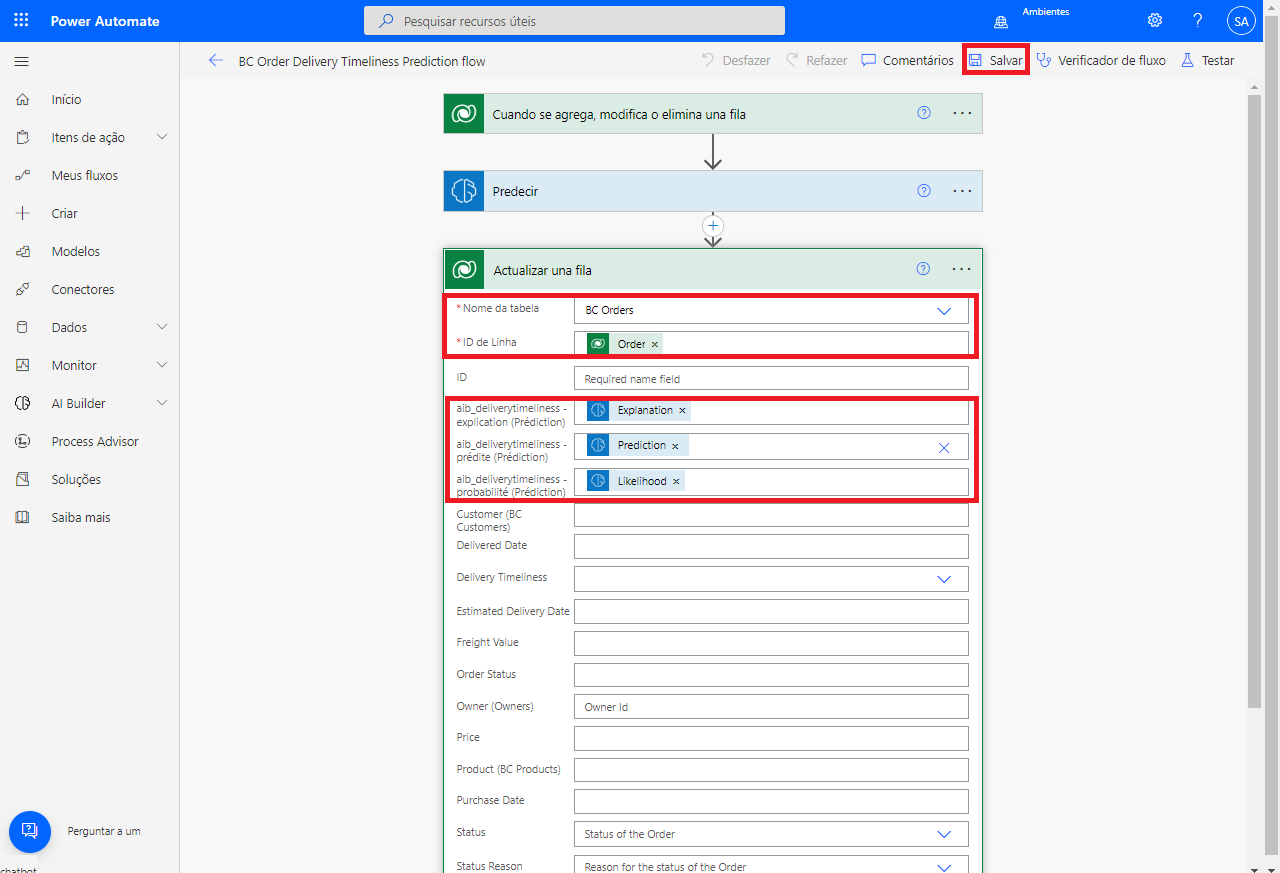Screen dimensions: 1280x873
Task: Select Conectores in the sidebar
Action: coord(83,290)
